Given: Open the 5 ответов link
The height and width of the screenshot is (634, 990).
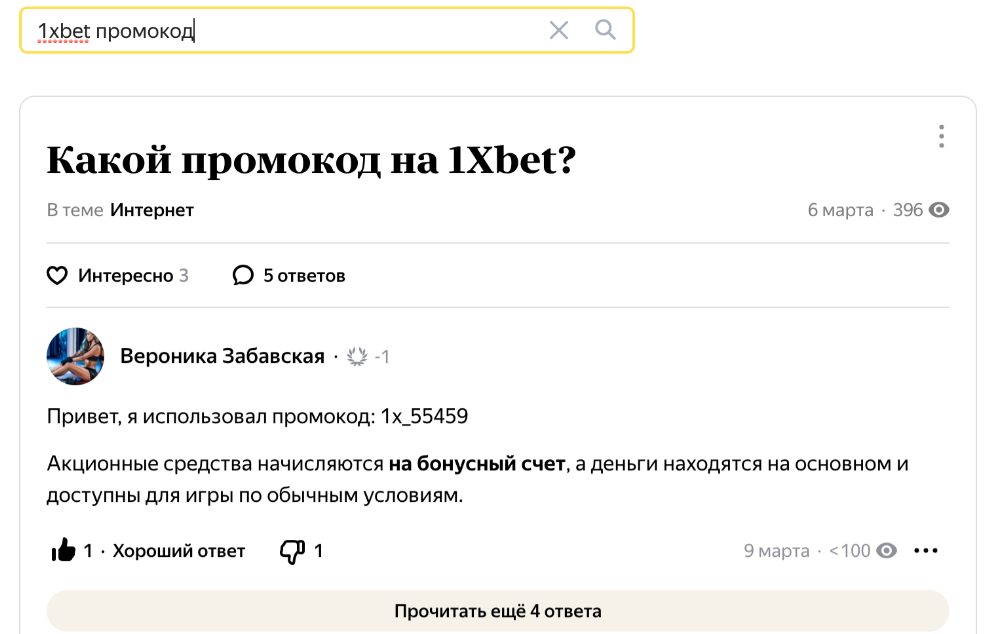Looking at the screenshot, I should click(x=304, y=275).
